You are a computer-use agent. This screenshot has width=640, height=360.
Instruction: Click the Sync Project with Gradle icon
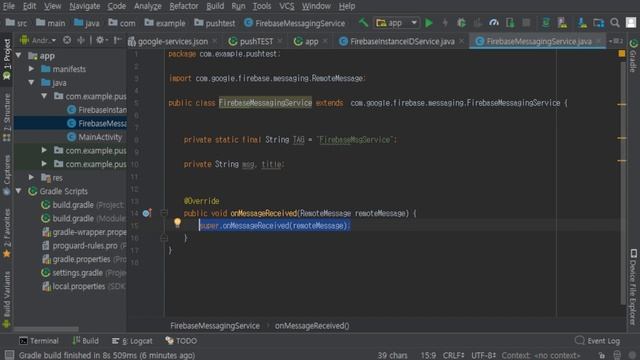(546, 23)
